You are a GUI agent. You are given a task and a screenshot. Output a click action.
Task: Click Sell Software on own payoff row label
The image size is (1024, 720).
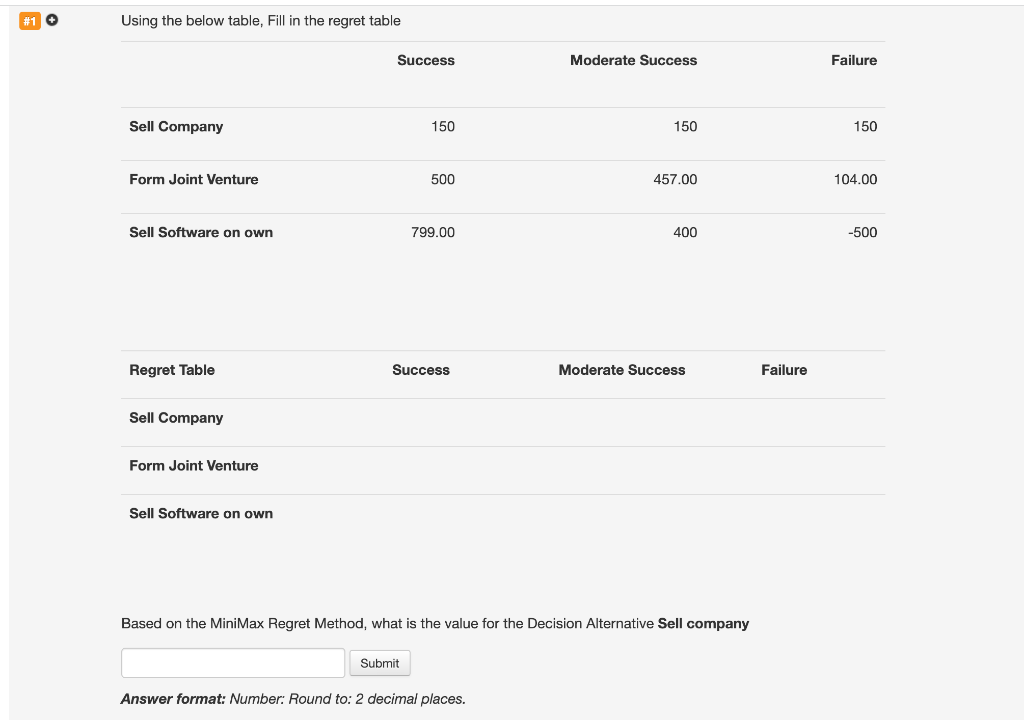point(201,232)
